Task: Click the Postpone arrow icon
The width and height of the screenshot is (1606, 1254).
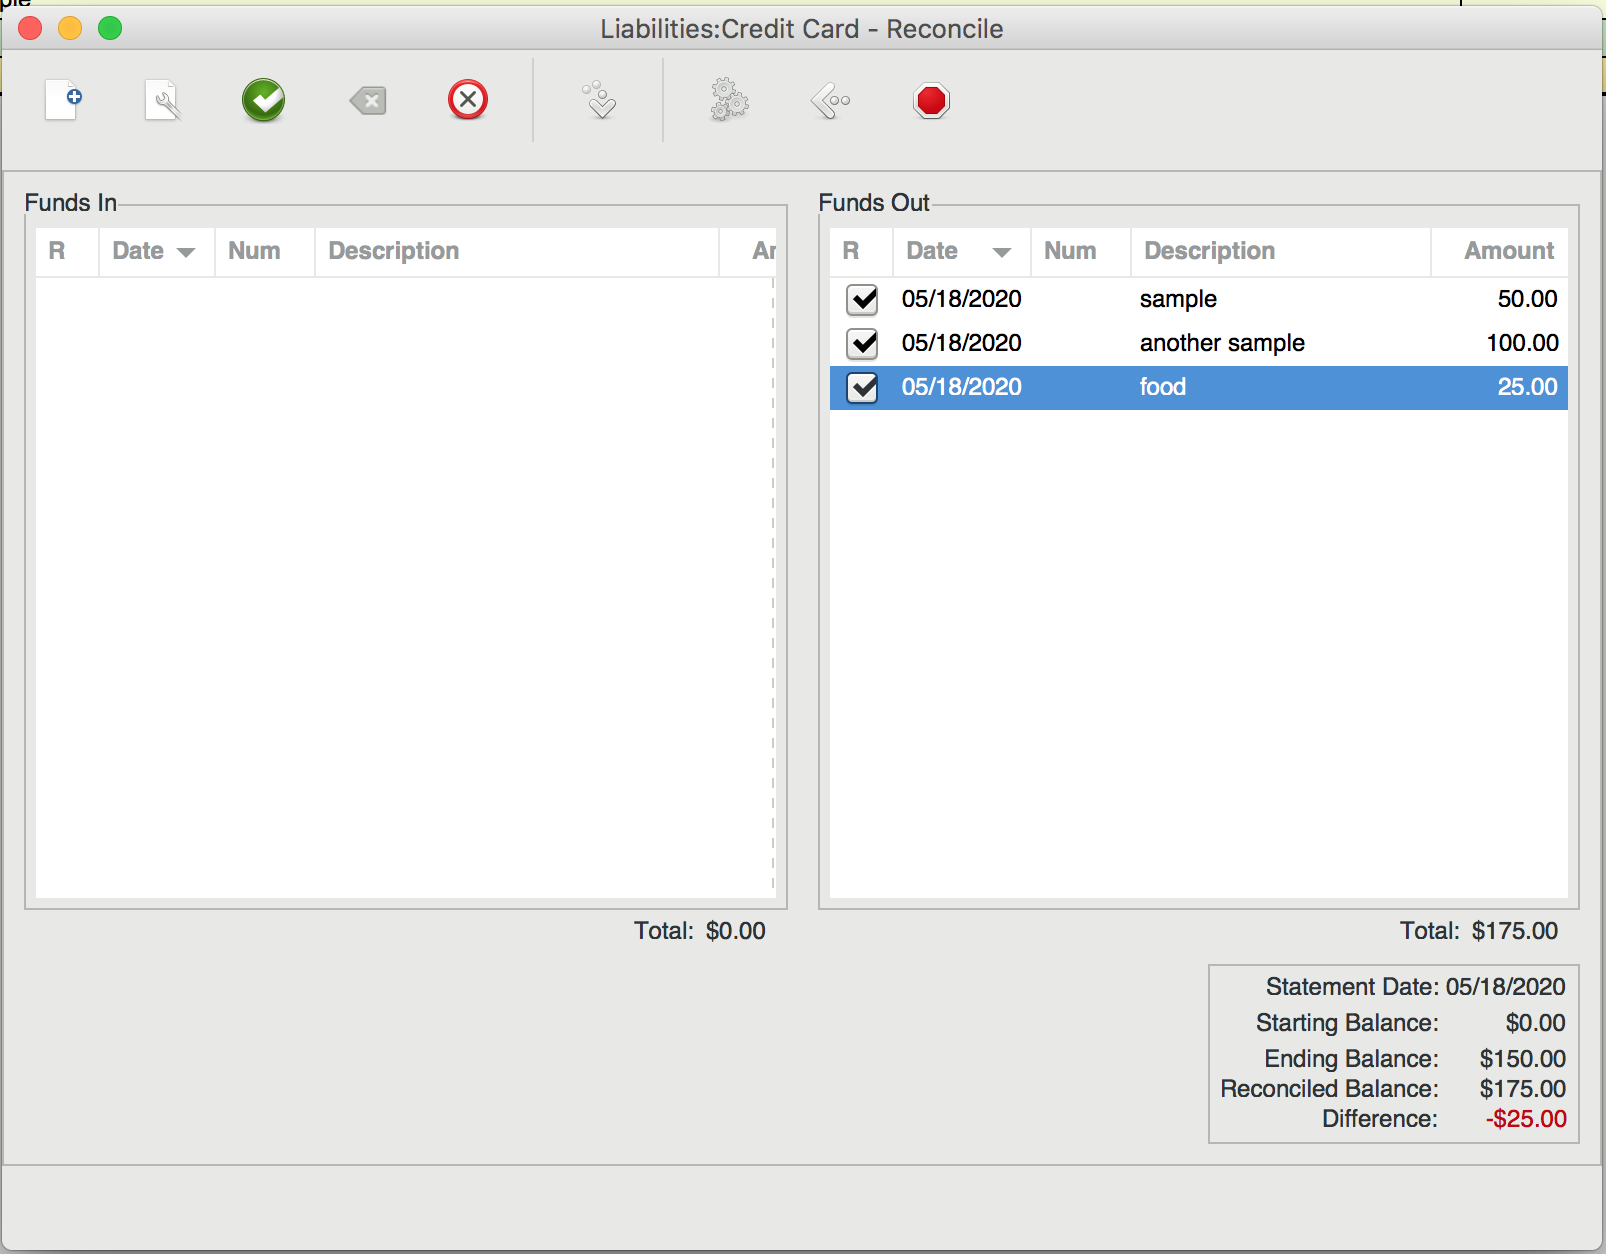Action: click(x=830, y=100)
